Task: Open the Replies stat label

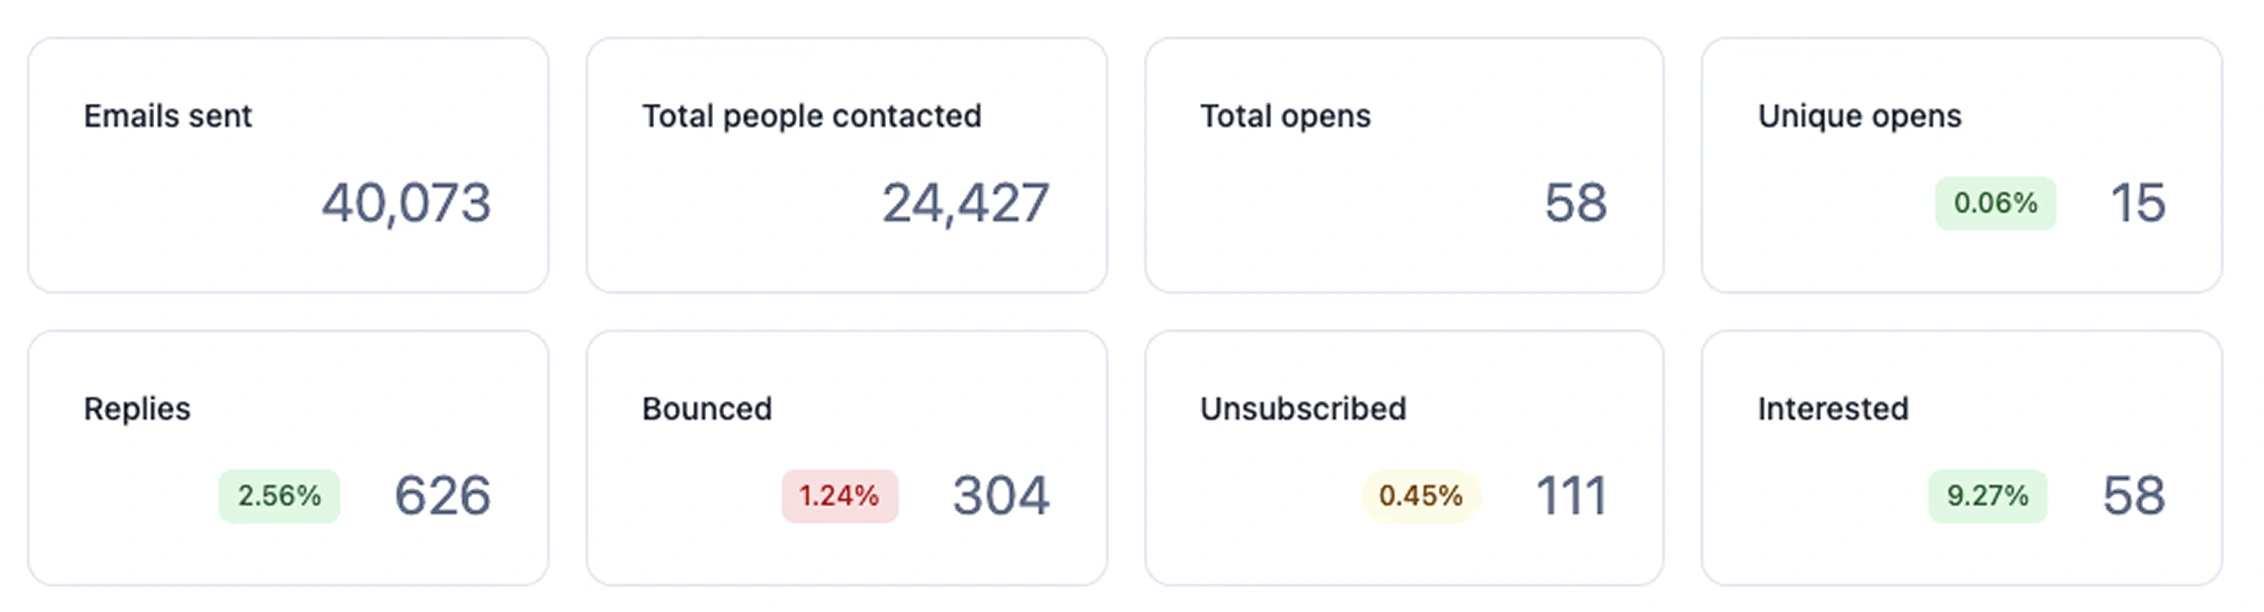Action: pyautogui.click(x=137, y=409)
